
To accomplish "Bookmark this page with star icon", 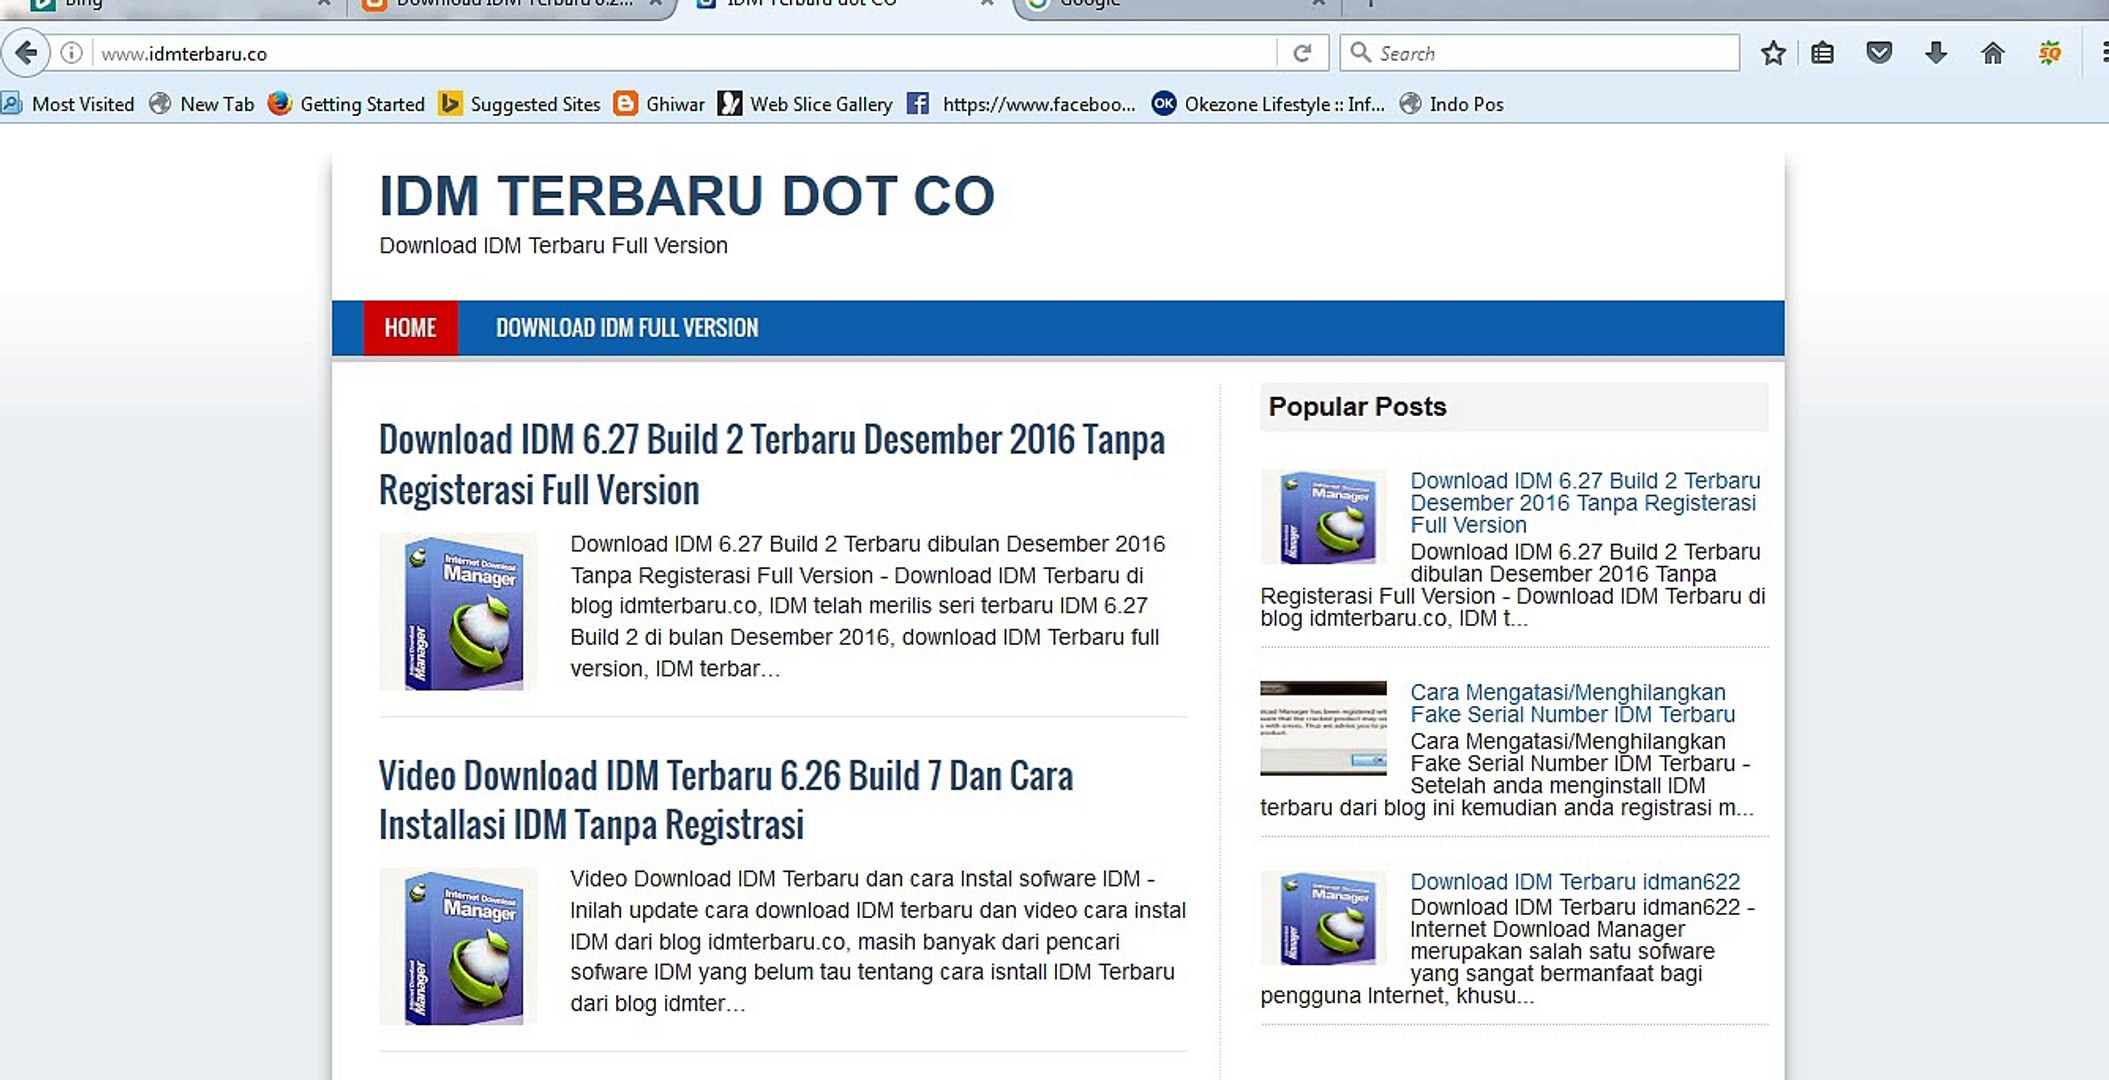I will 1773,53.
